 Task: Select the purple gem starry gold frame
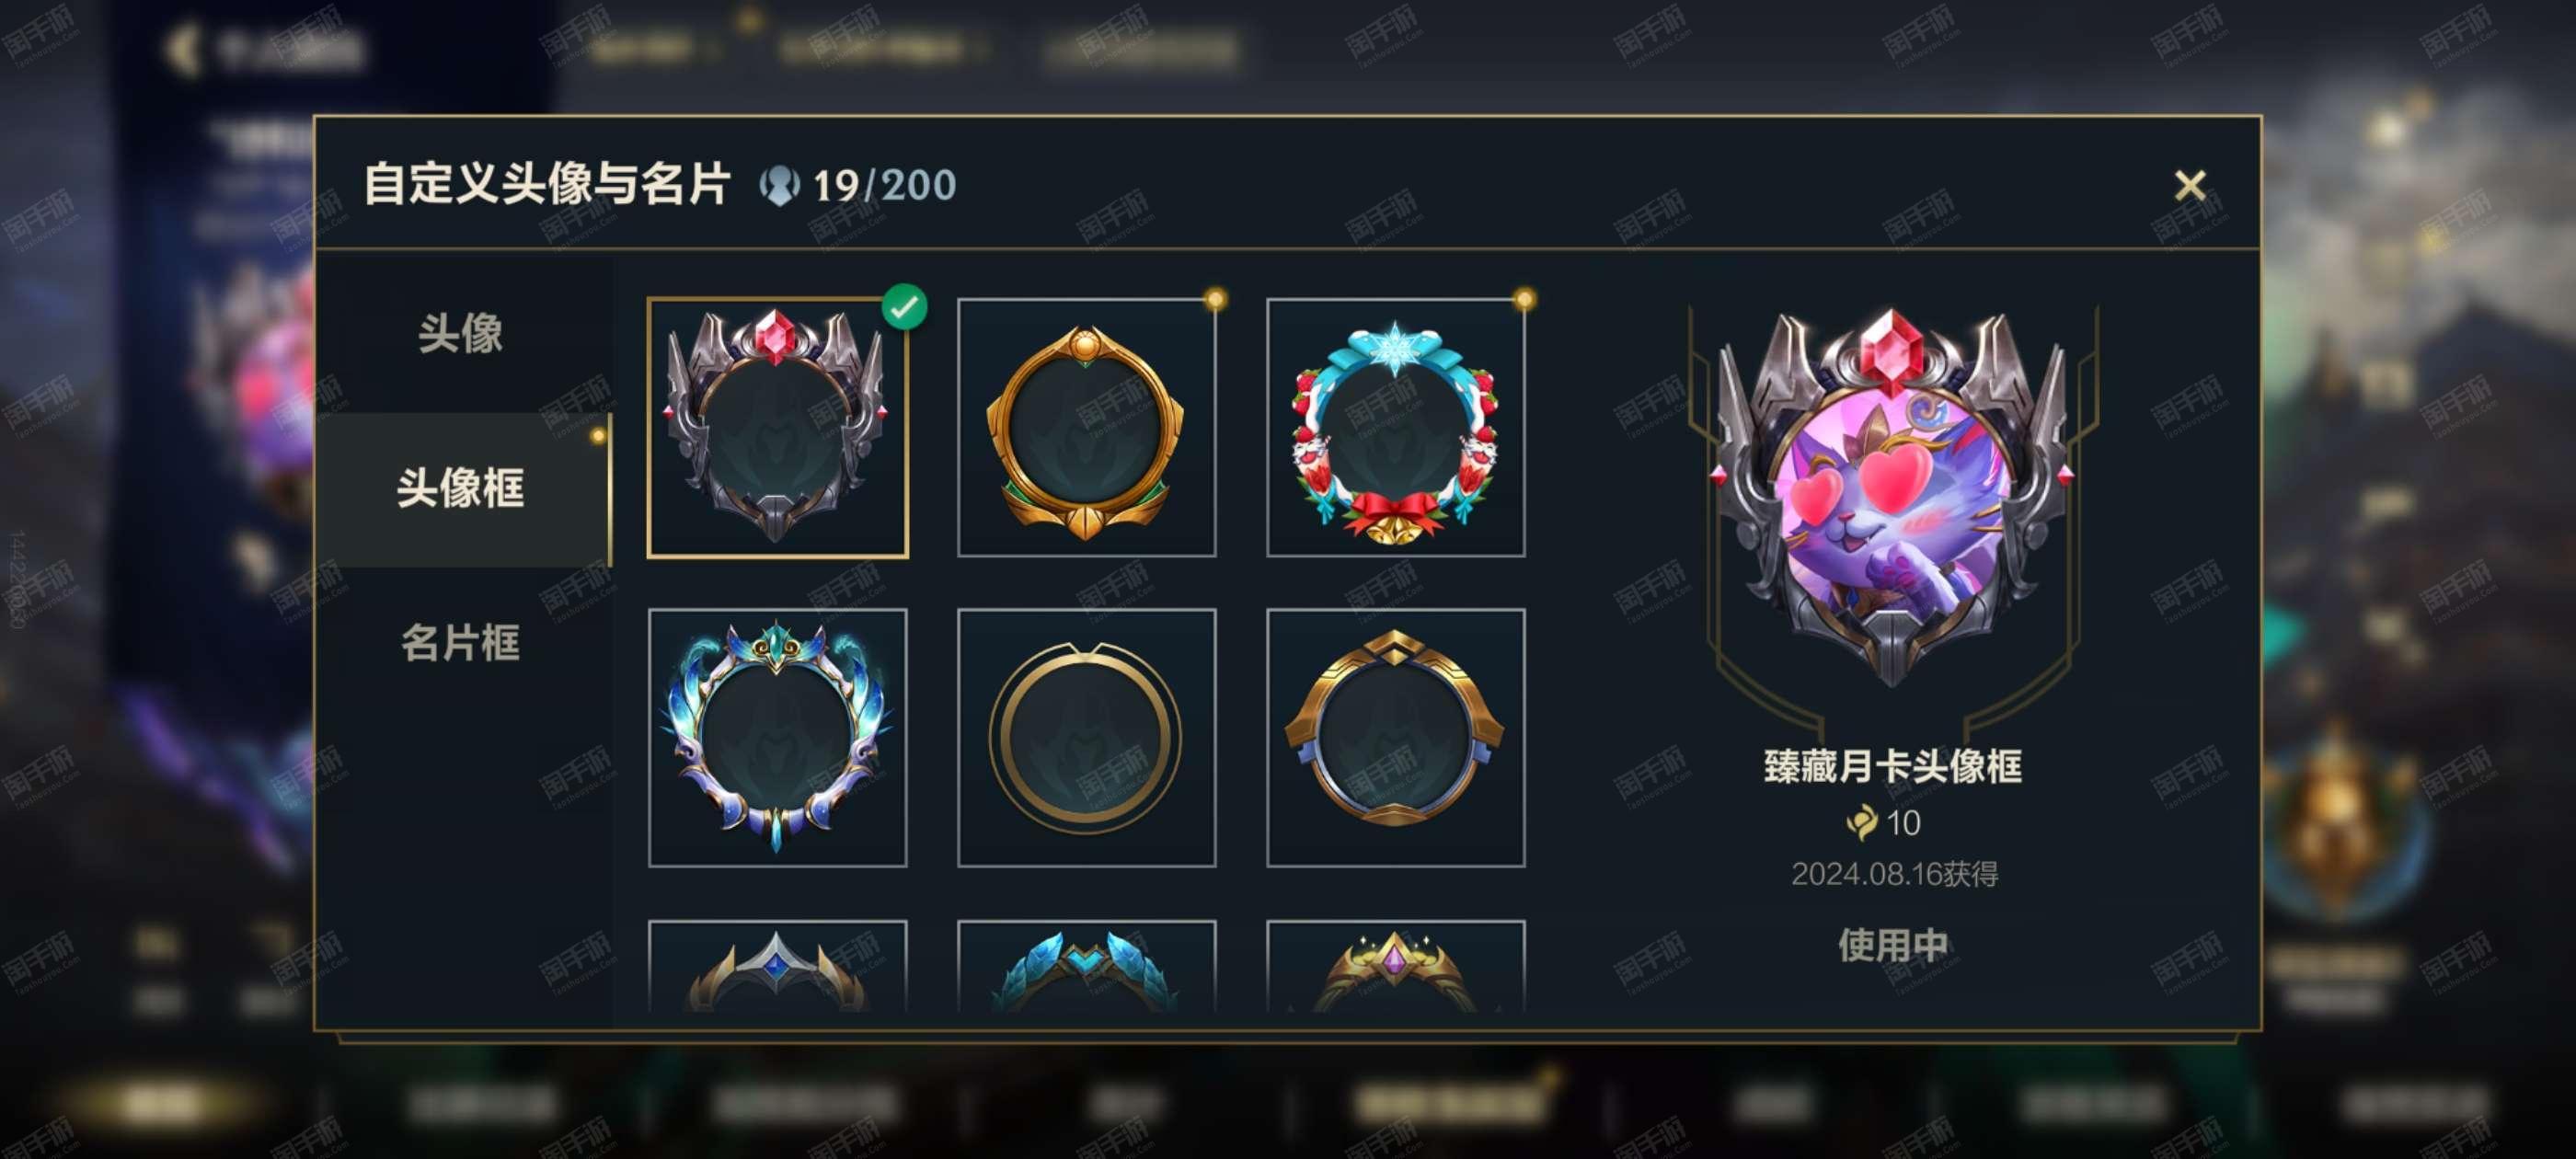point(1395,966)
